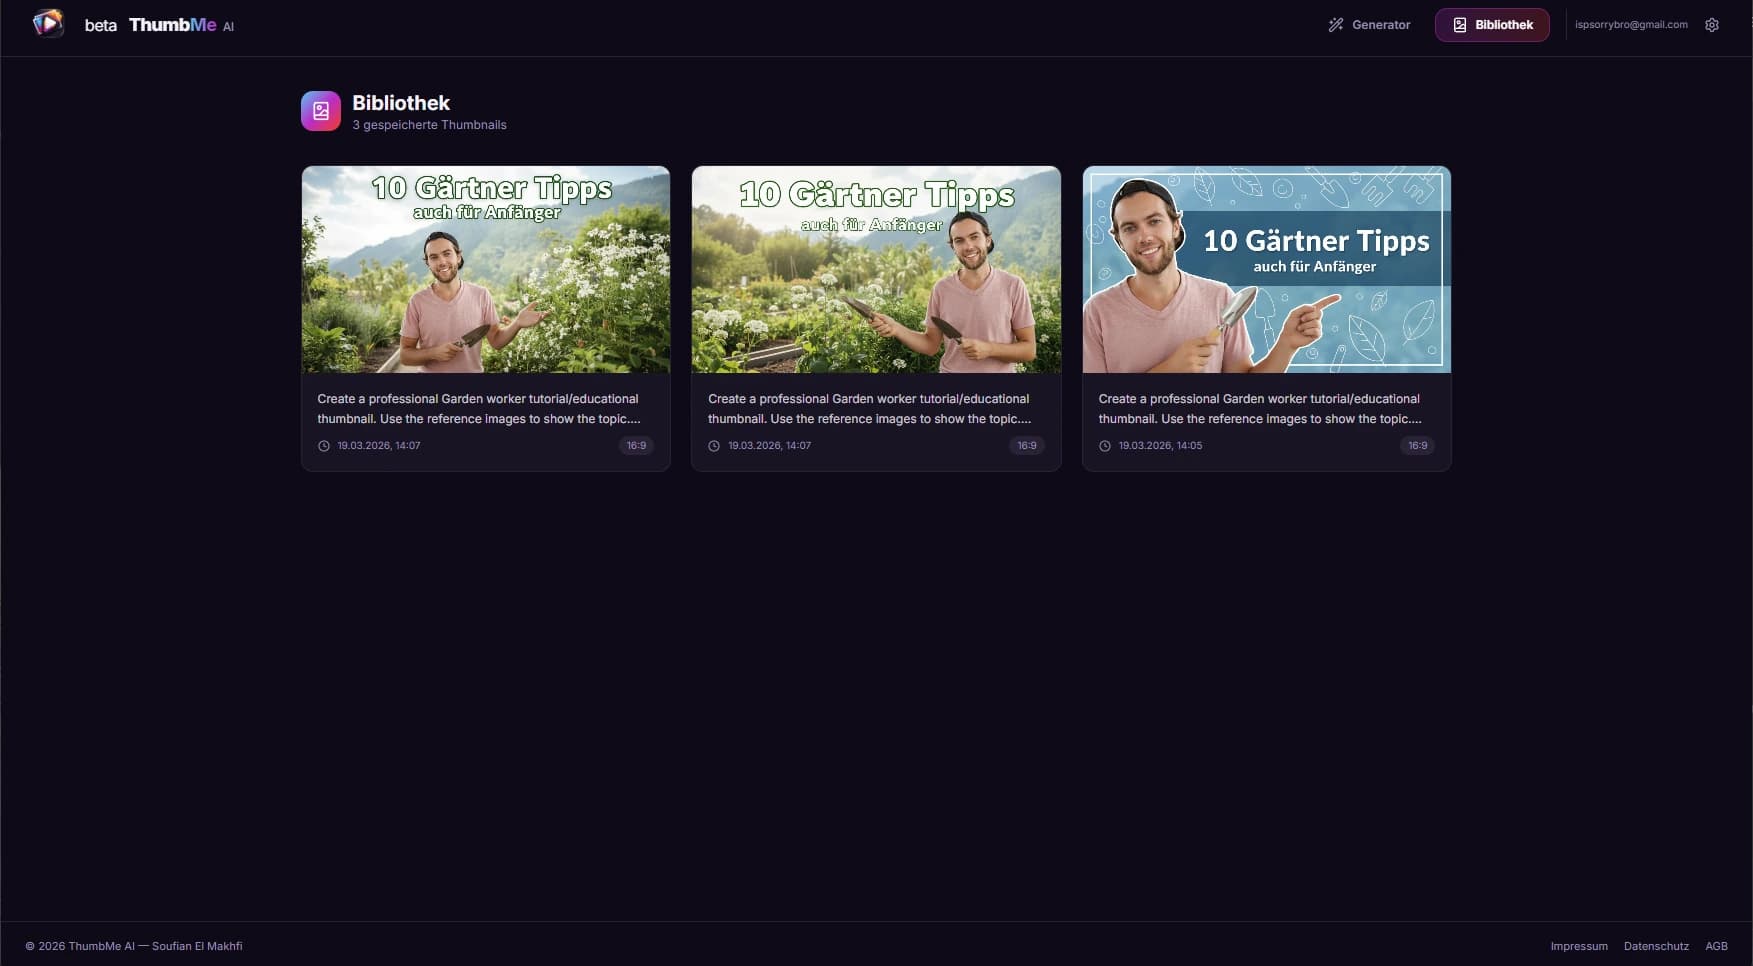Image resolution: width=1753 pixels, height=966 pixels.
Task: Click the gradient library icon beside the Bibliothek heading
Action: [x=320, y=111]
